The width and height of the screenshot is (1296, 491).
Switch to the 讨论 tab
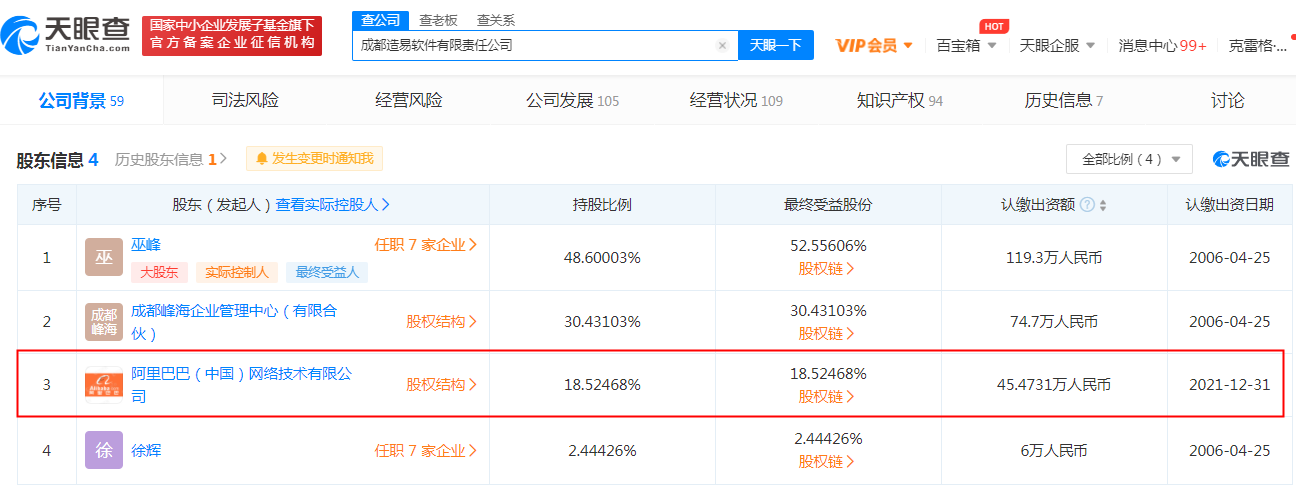click(1227, 100)
